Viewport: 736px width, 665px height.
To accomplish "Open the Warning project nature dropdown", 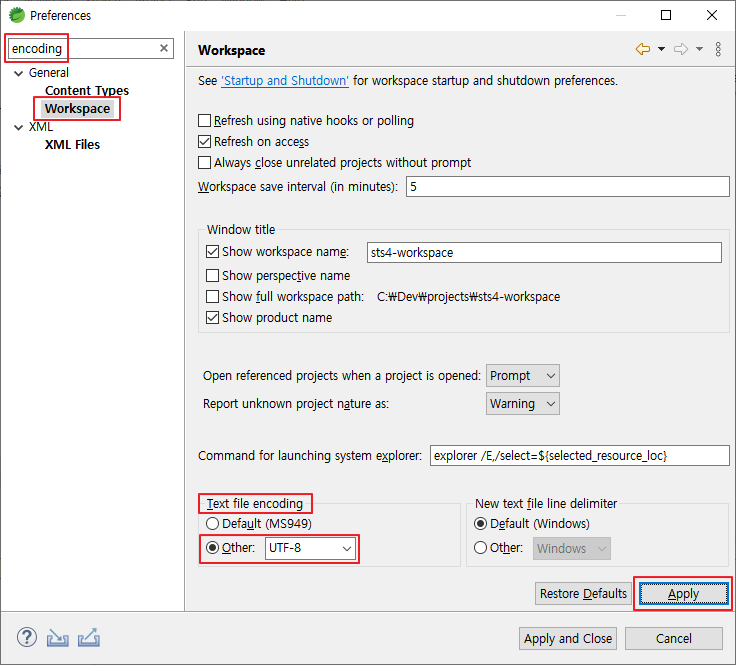I will pos(522,404).
